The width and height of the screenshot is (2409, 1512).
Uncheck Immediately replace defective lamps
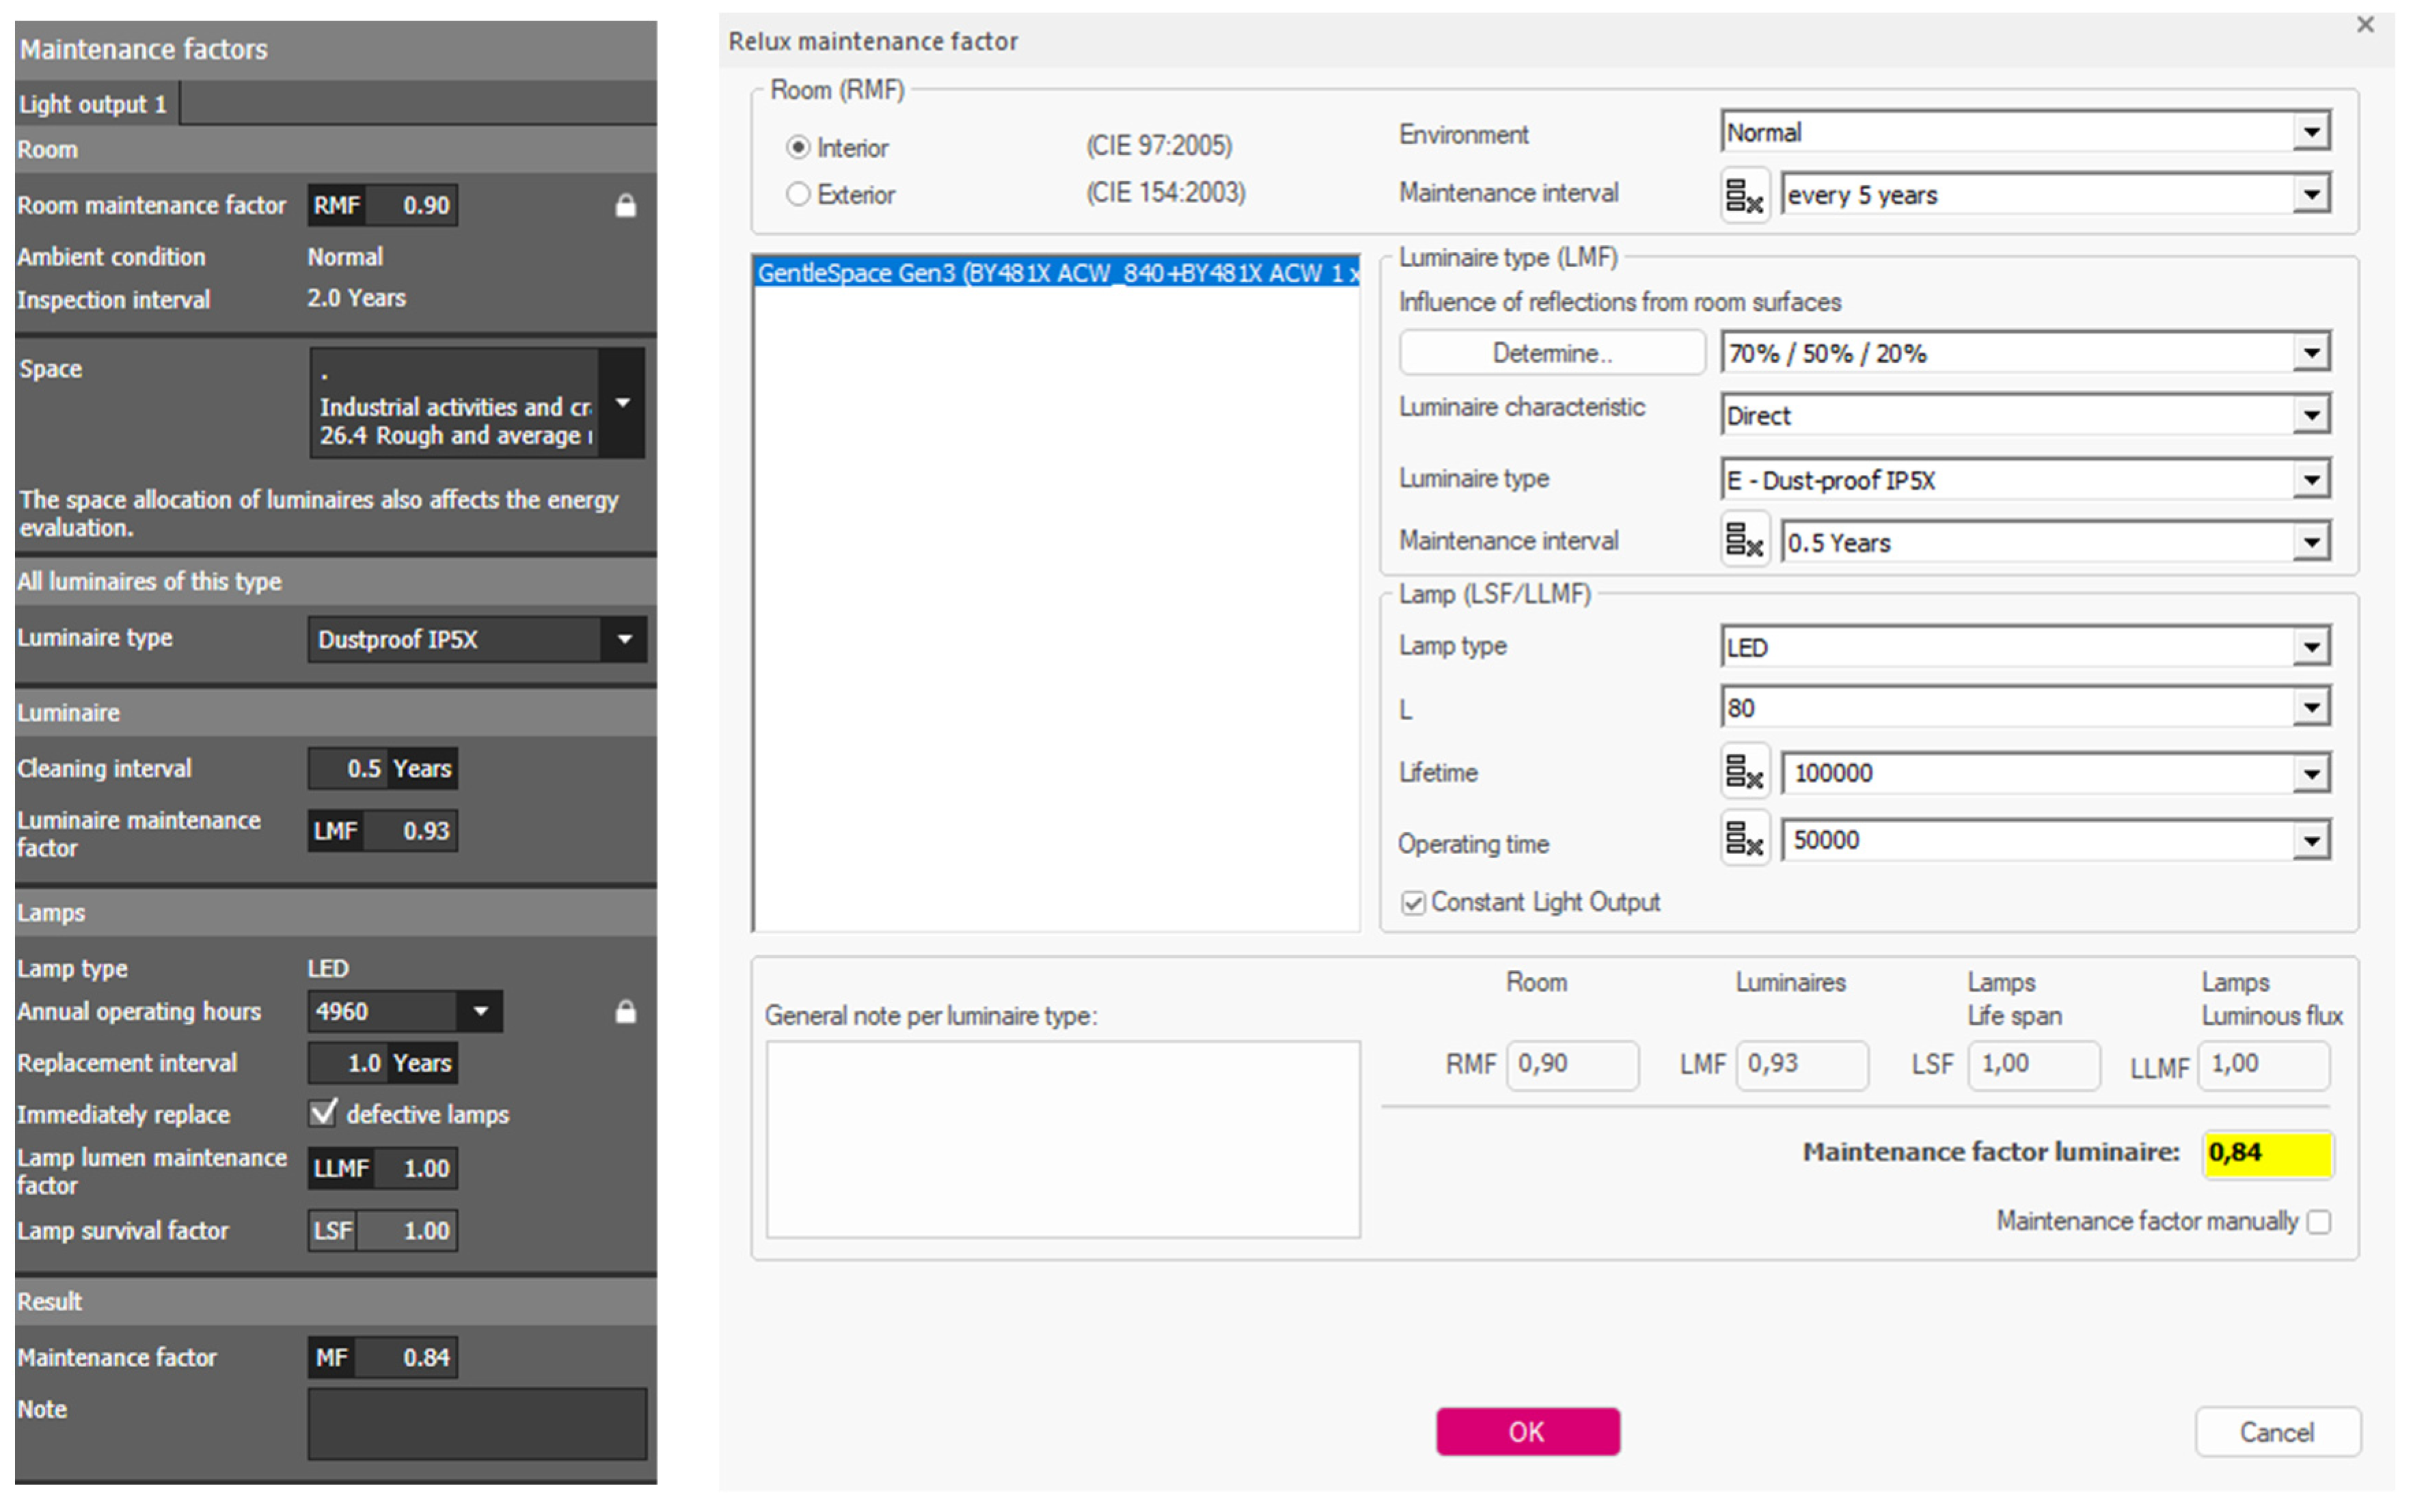[x=322, y=1113]
